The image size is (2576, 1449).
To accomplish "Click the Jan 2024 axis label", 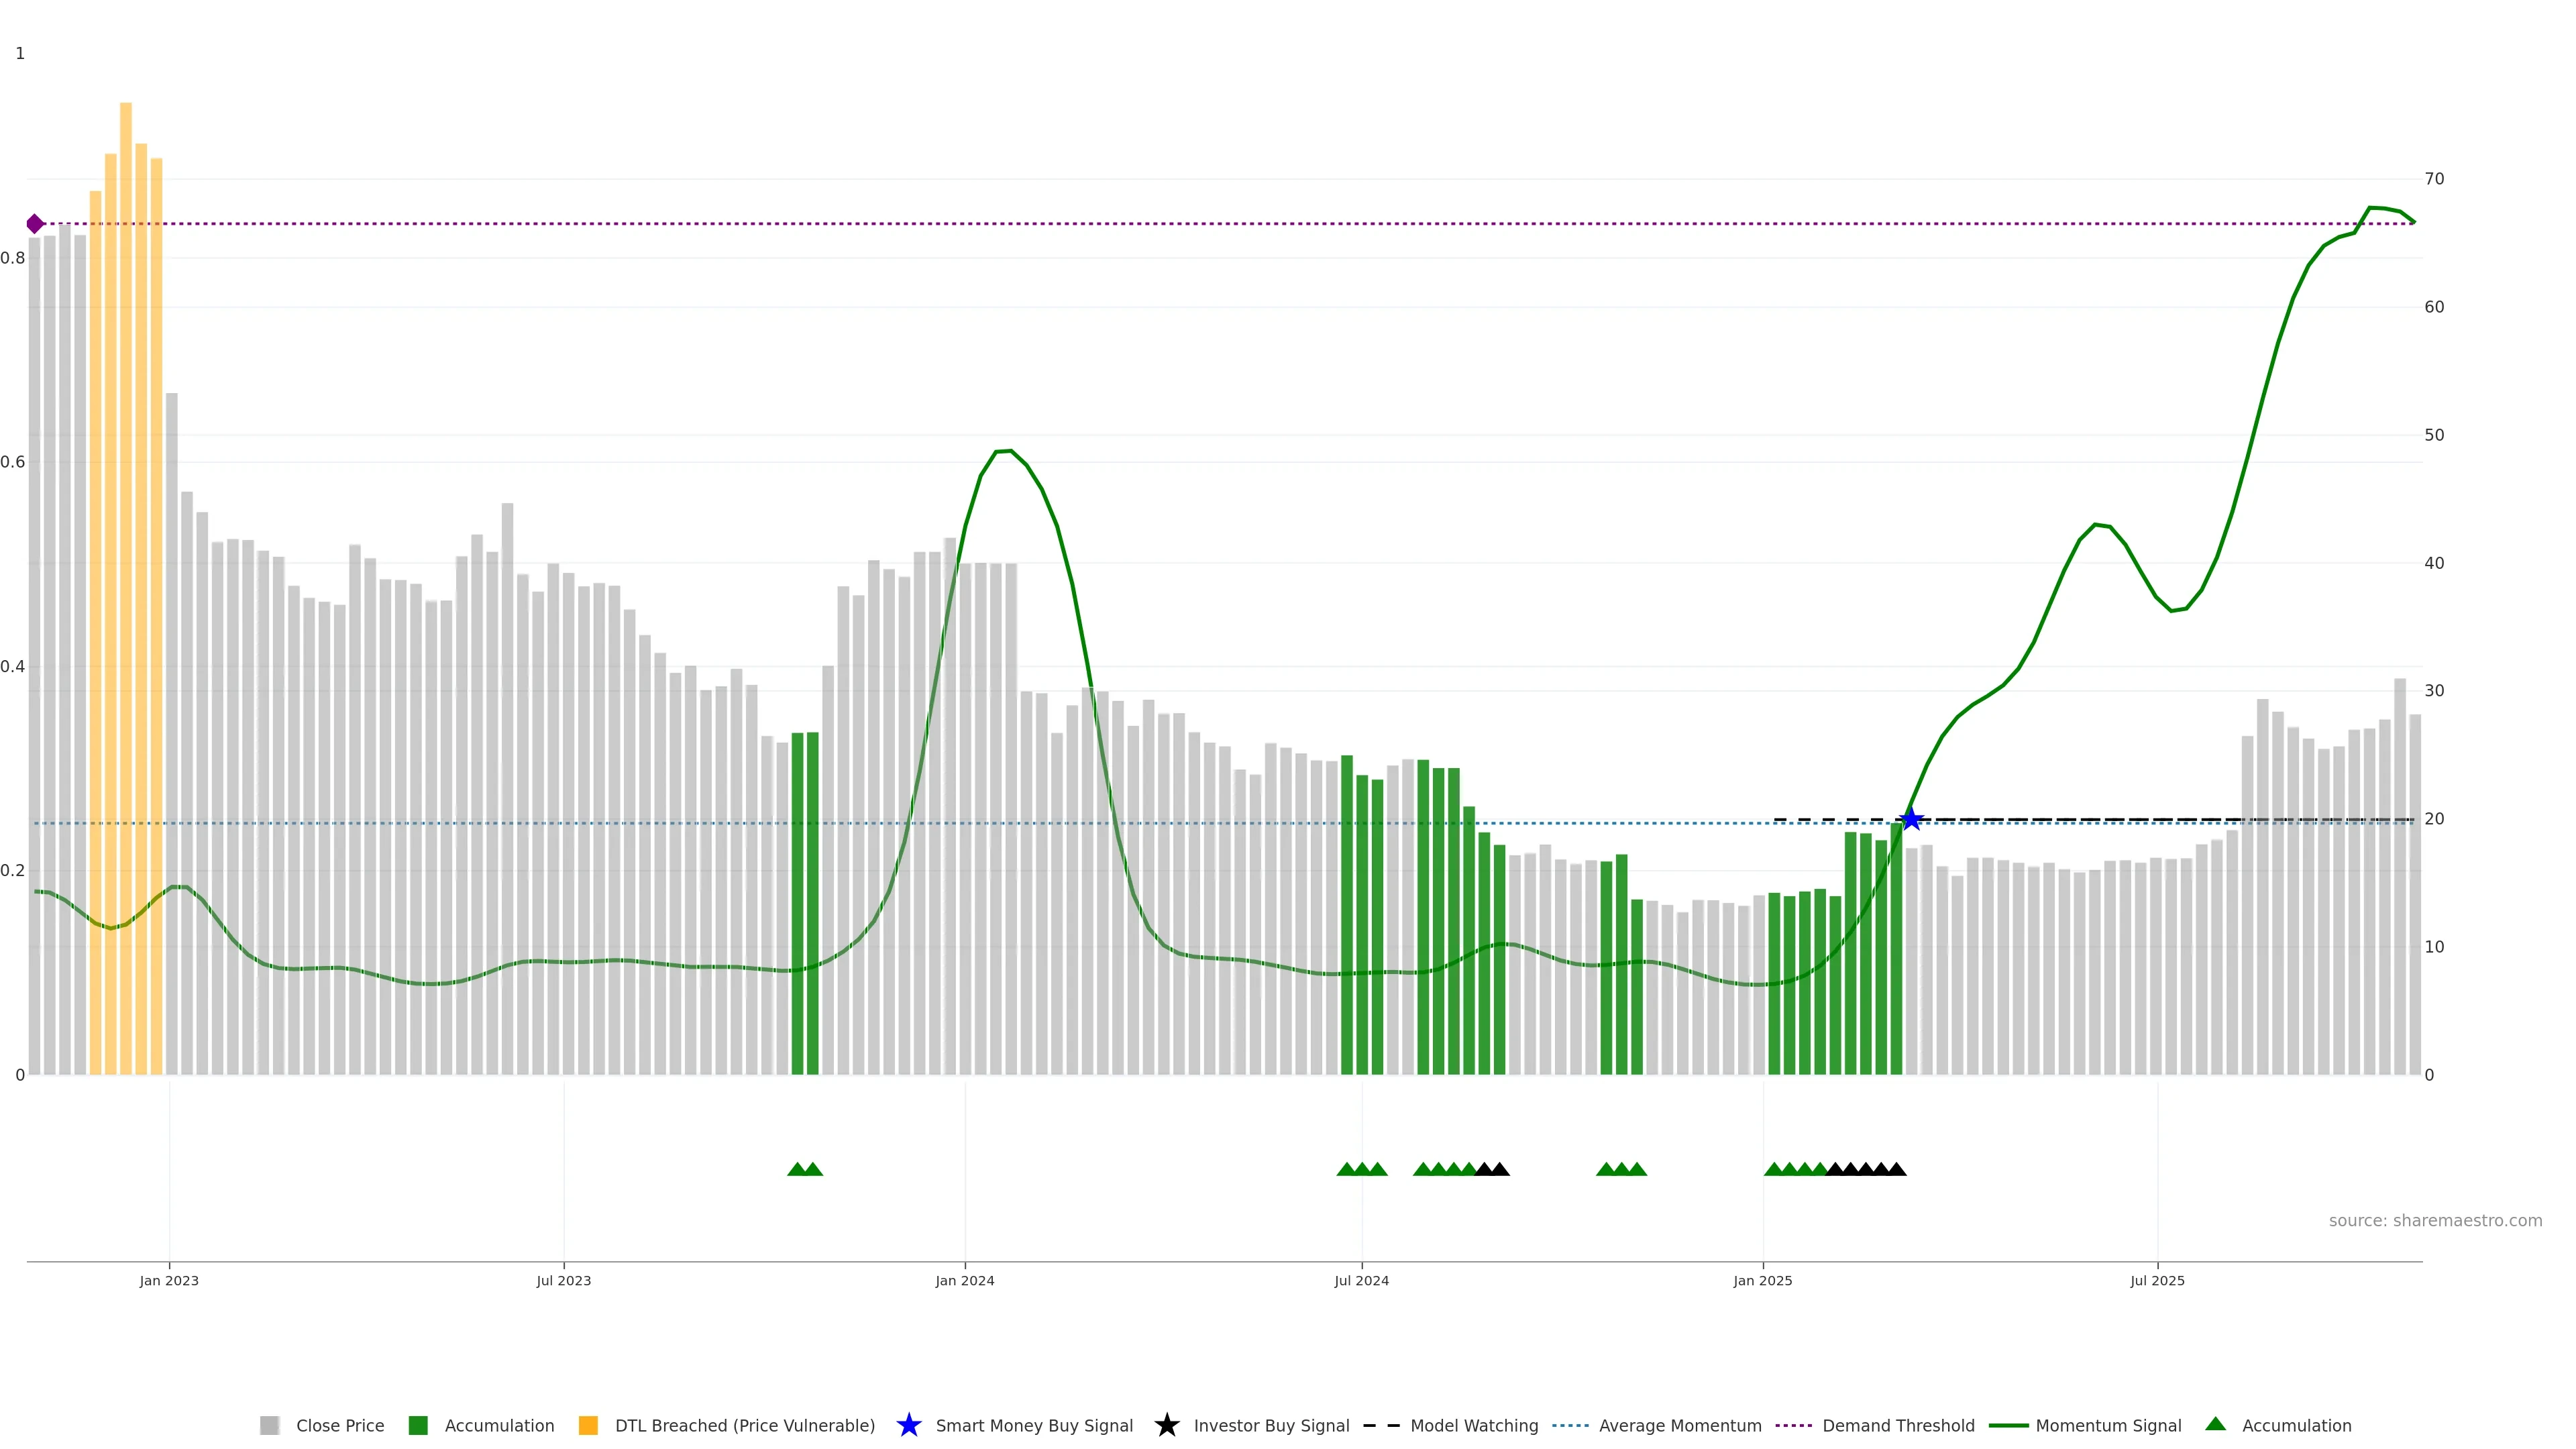I will 964,1280.
